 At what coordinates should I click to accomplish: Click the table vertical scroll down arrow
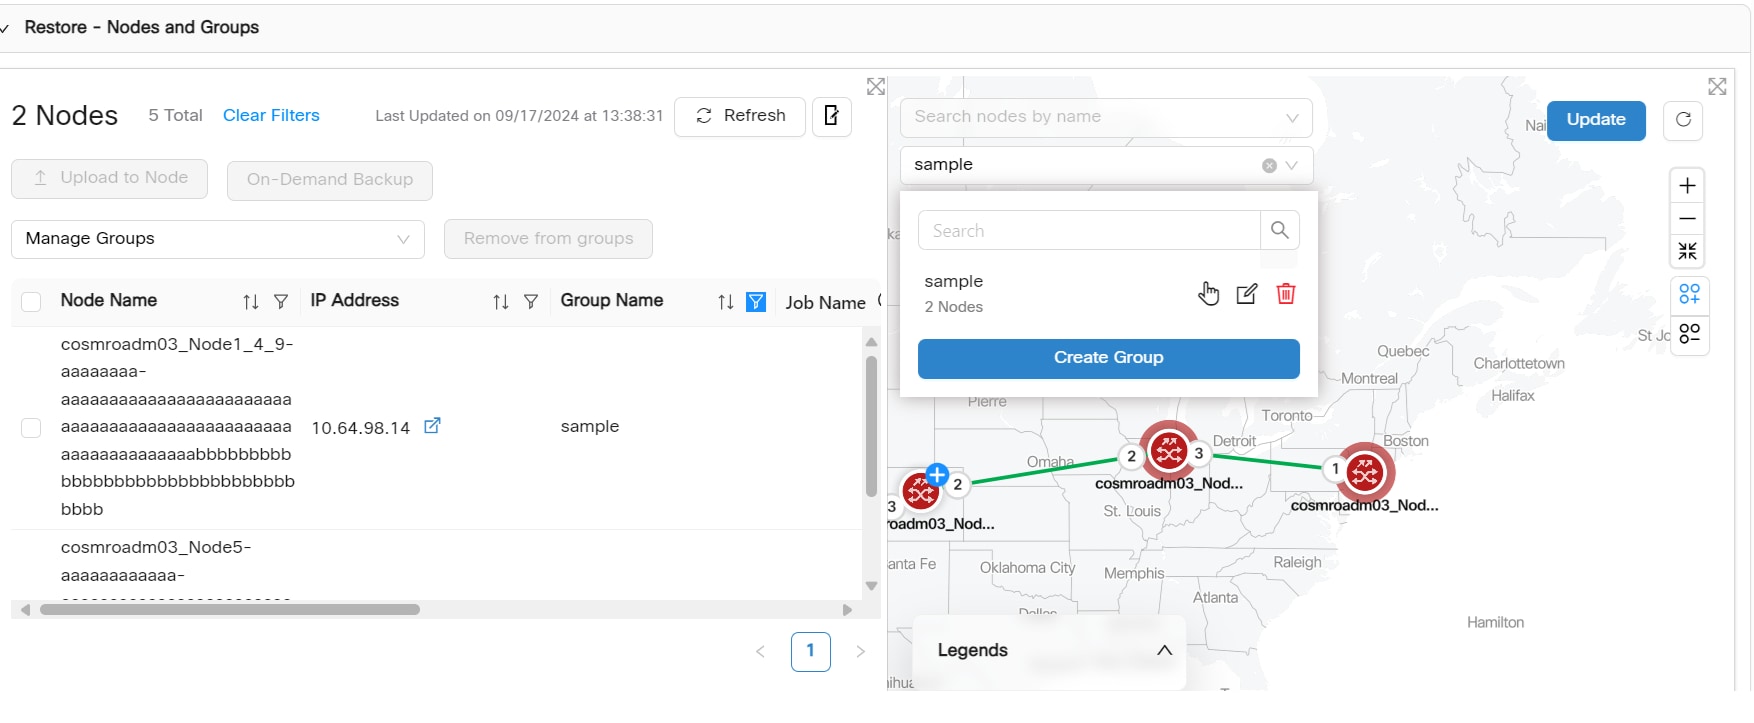tap(871, 587)
